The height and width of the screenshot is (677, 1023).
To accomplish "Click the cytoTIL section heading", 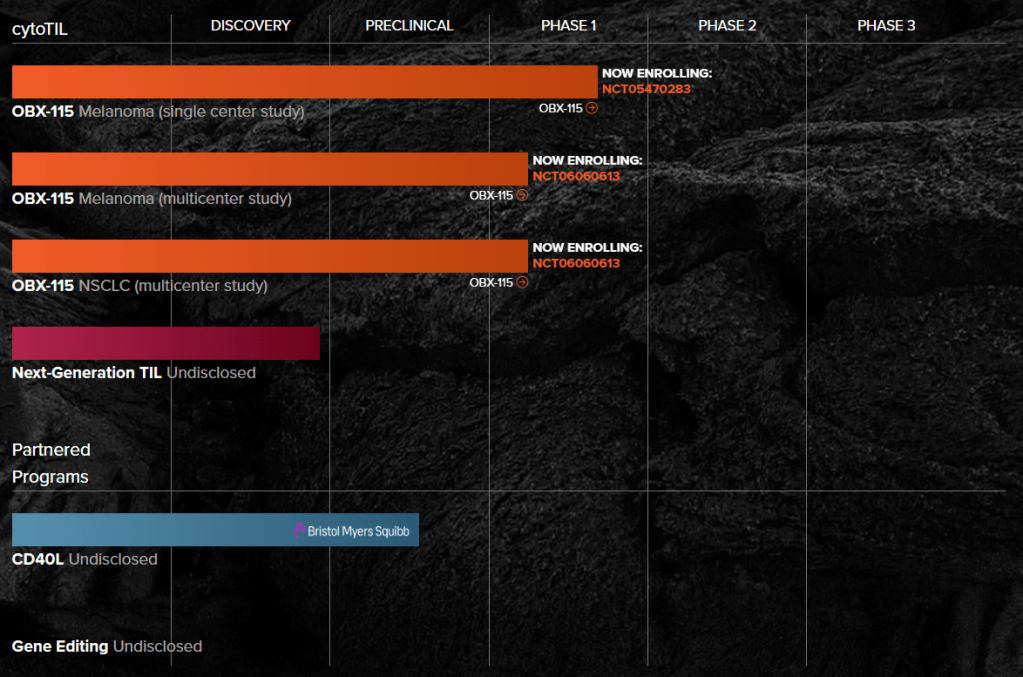I will click(x=40, y=28).
